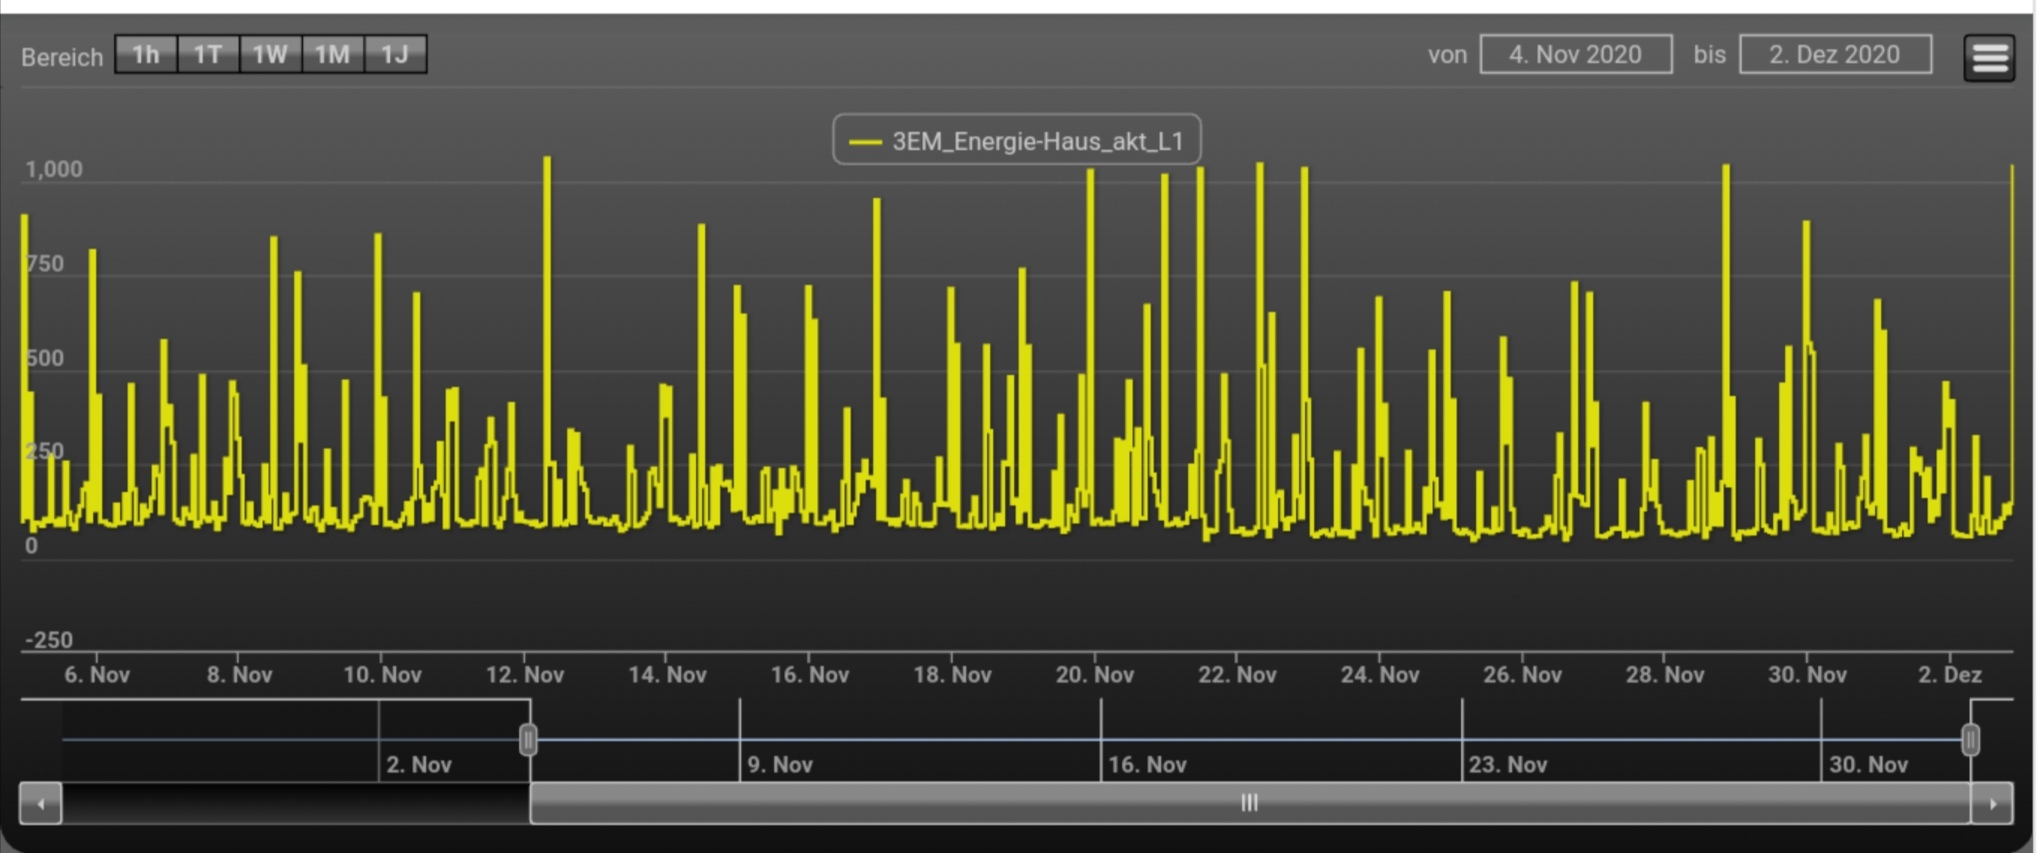
Task: Choose the 1J one-year range
Action: click(395, 54)
